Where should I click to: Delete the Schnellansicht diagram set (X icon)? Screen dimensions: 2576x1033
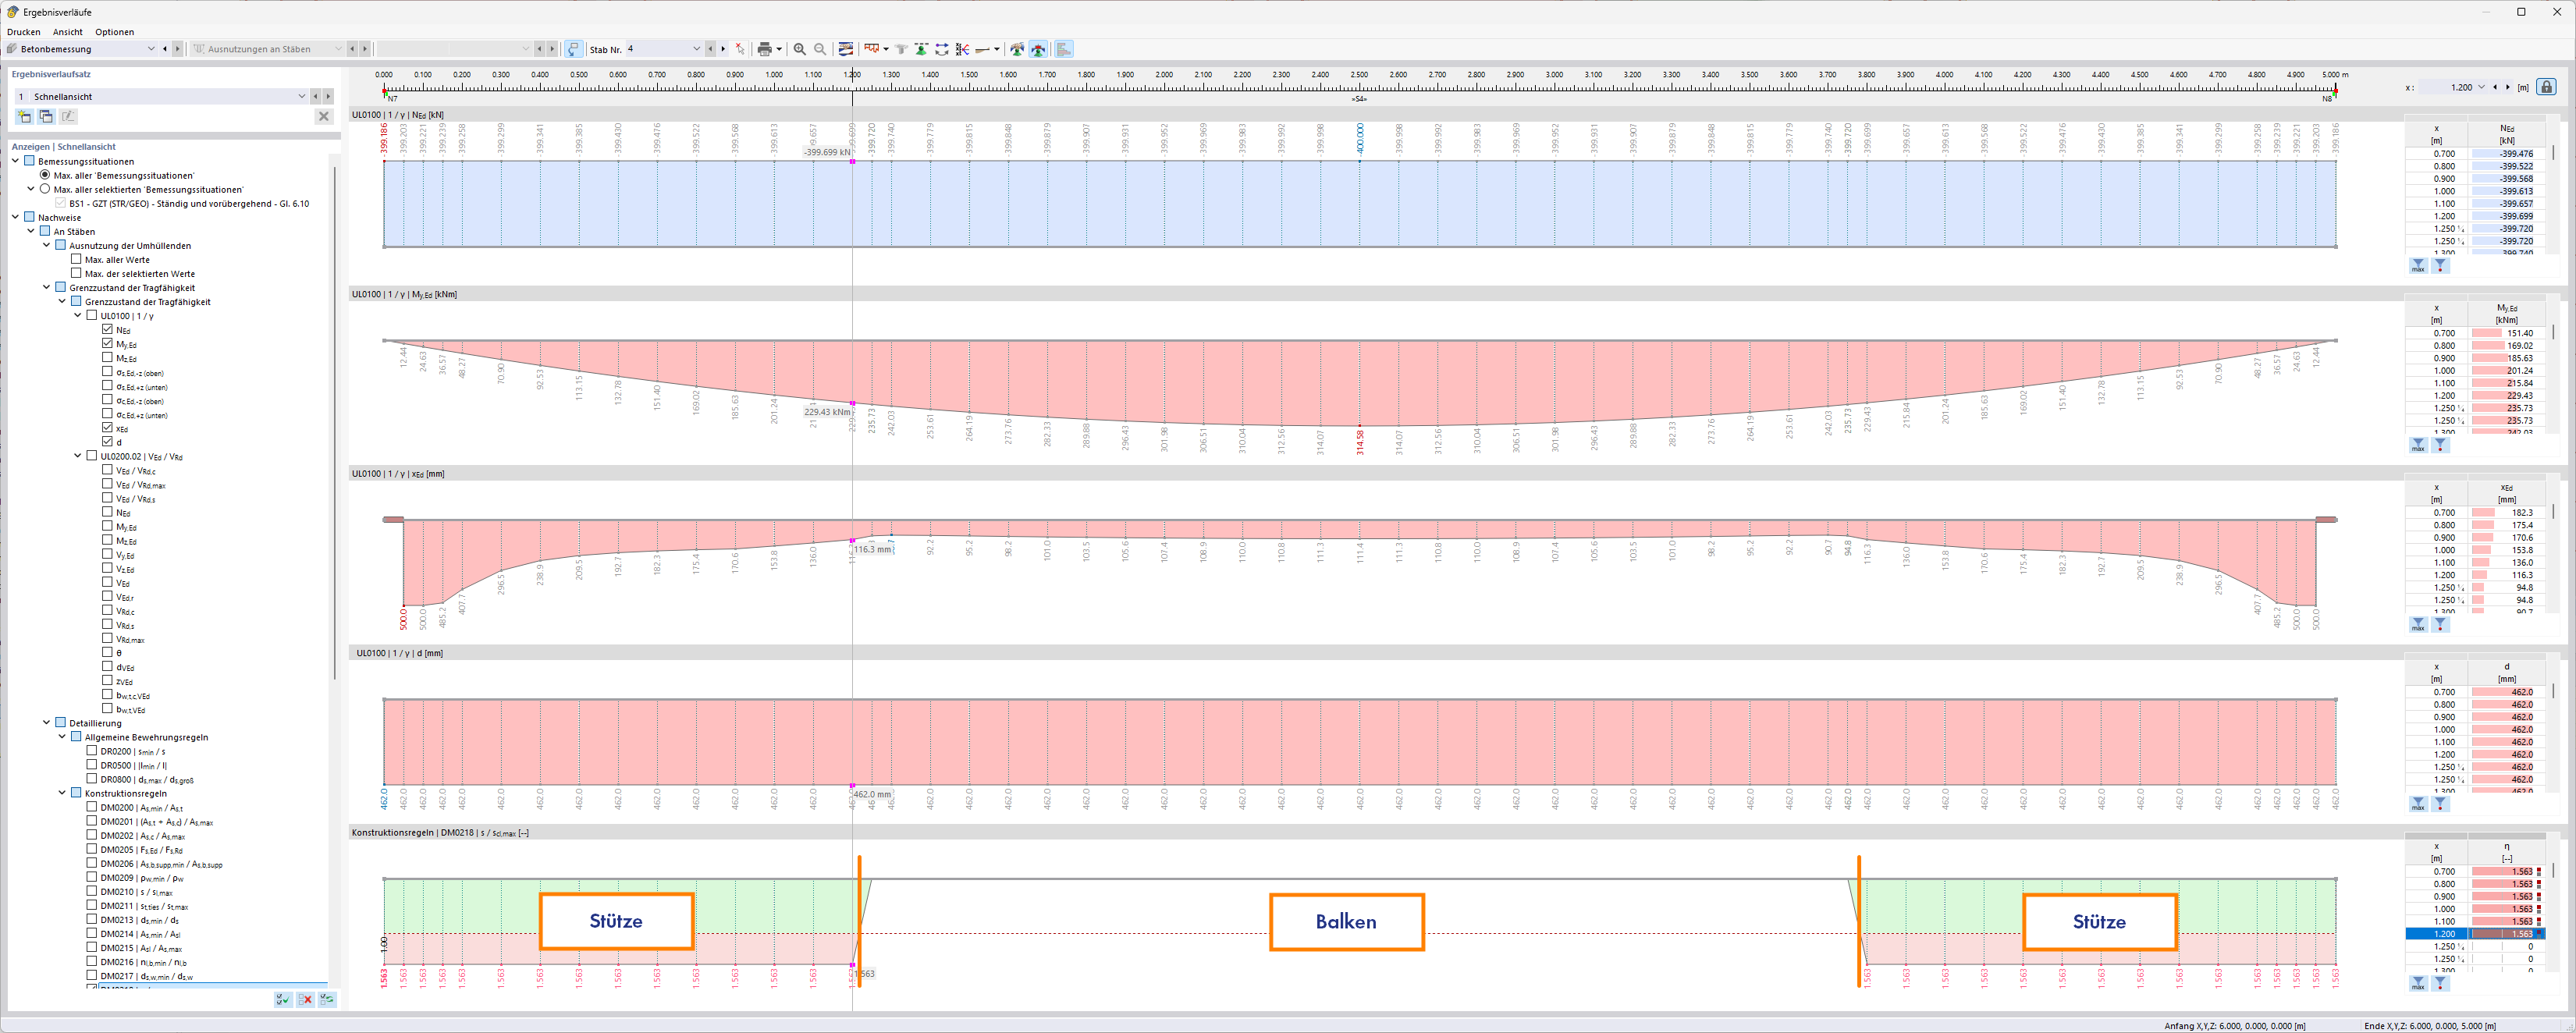[x=323, y=117]
